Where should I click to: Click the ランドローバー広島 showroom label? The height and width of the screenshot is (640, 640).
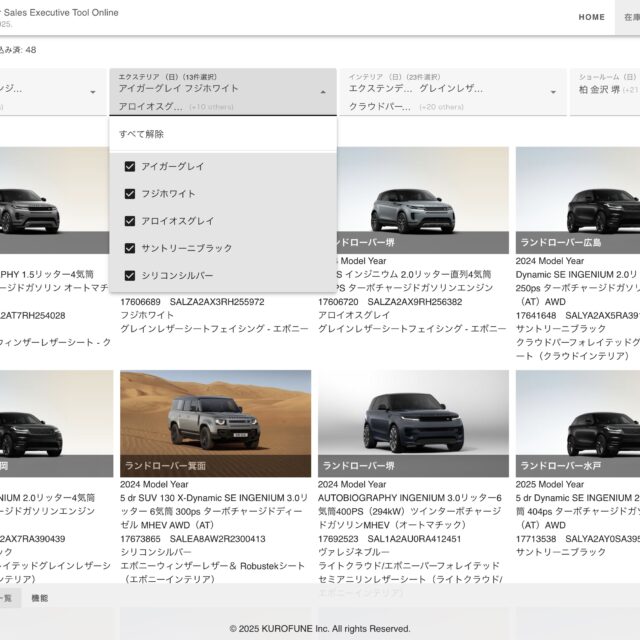(560, 242)
